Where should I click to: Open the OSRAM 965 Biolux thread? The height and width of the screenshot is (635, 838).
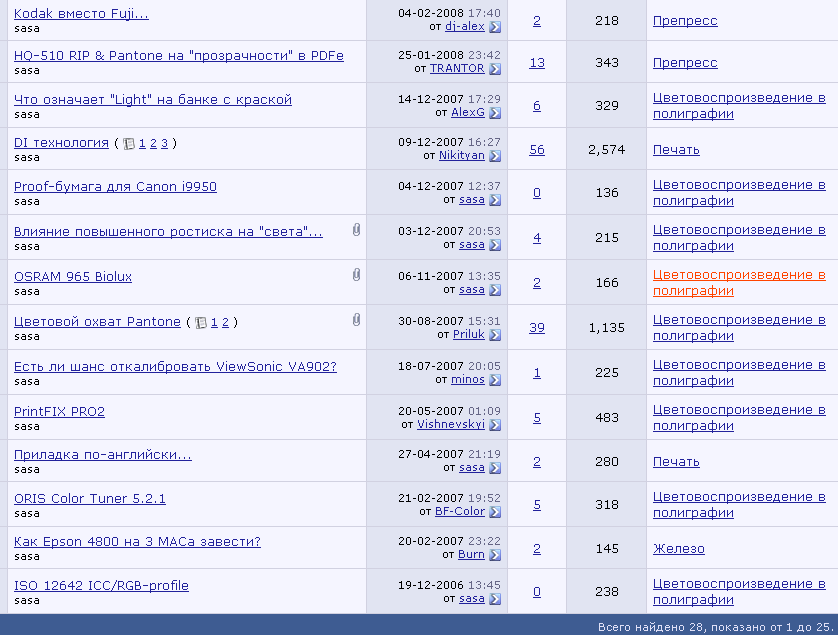coord(73,277)
